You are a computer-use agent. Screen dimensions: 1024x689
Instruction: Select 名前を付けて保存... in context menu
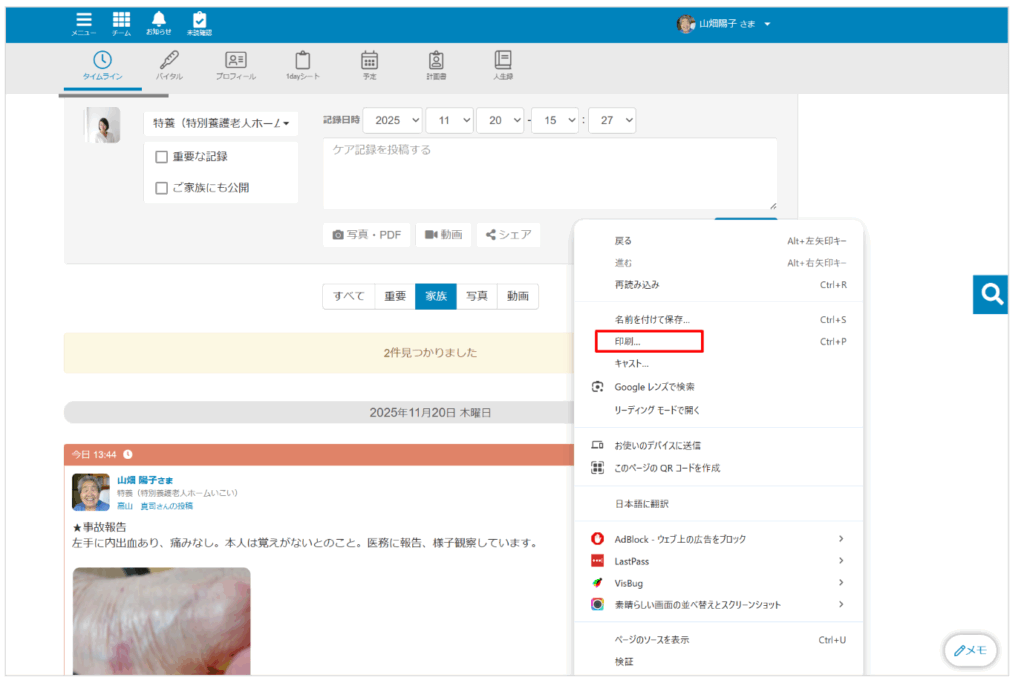pyautogui.click(x=652, y=320)
